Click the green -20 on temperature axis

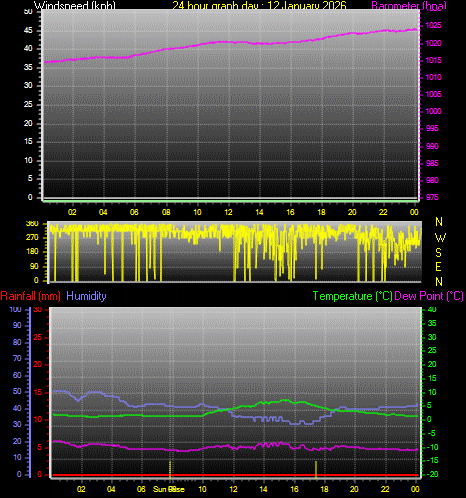(x=433, y=474)
